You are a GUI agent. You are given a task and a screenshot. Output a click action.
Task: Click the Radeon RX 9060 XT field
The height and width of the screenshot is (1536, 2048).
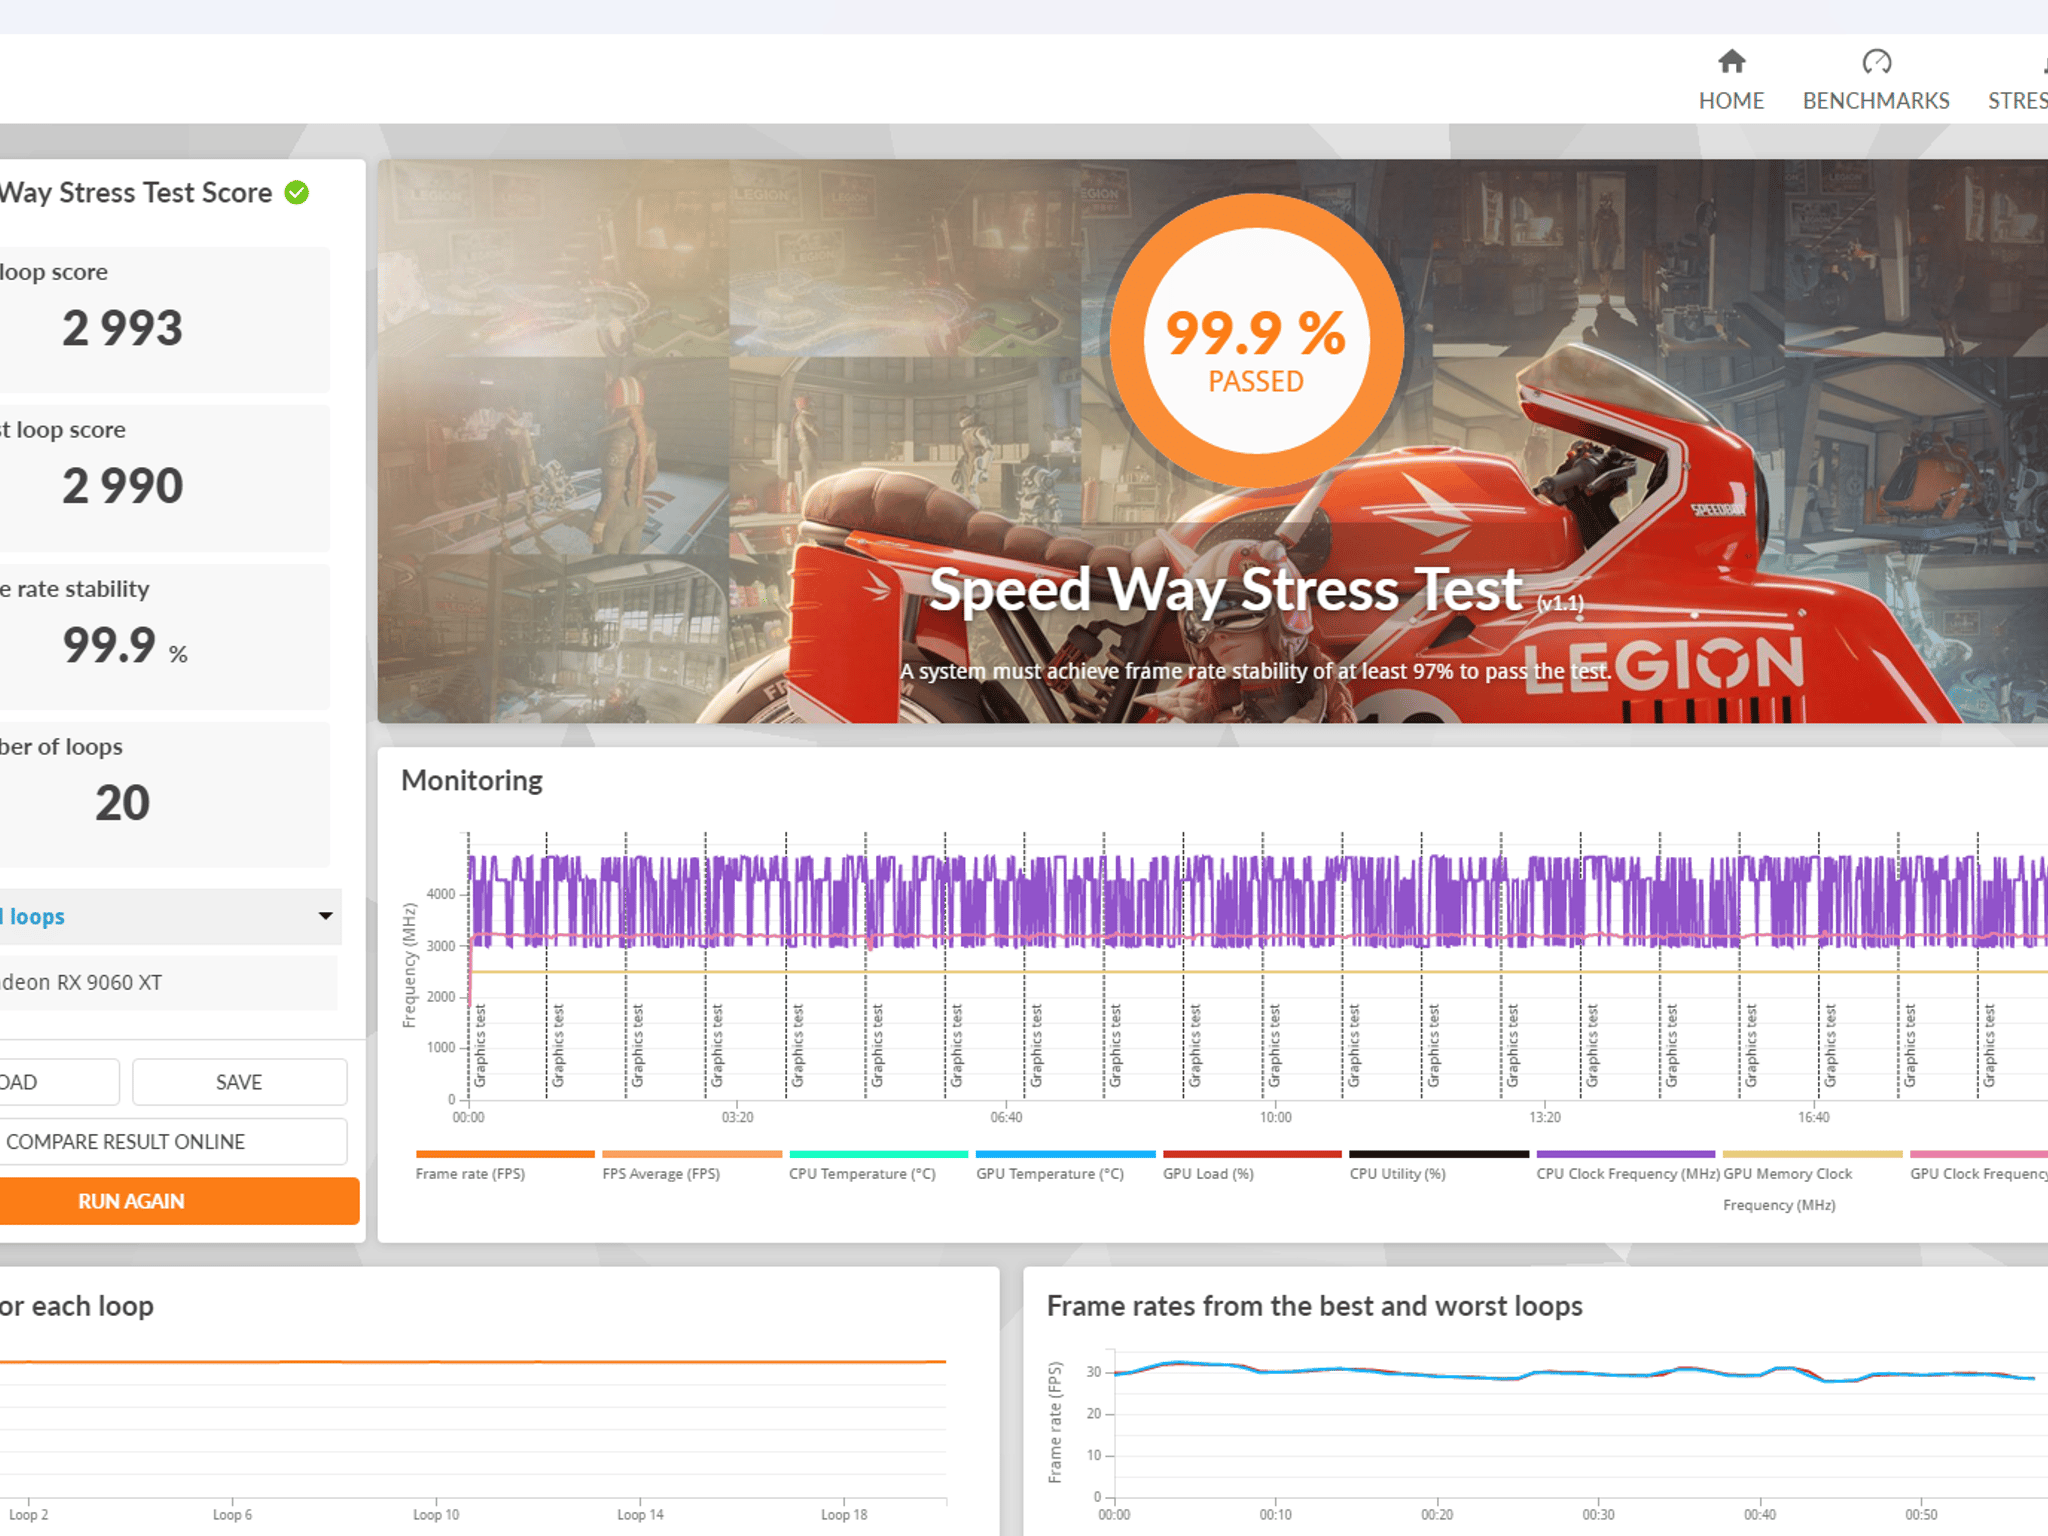pyautogui.click(x=168, y=982)
